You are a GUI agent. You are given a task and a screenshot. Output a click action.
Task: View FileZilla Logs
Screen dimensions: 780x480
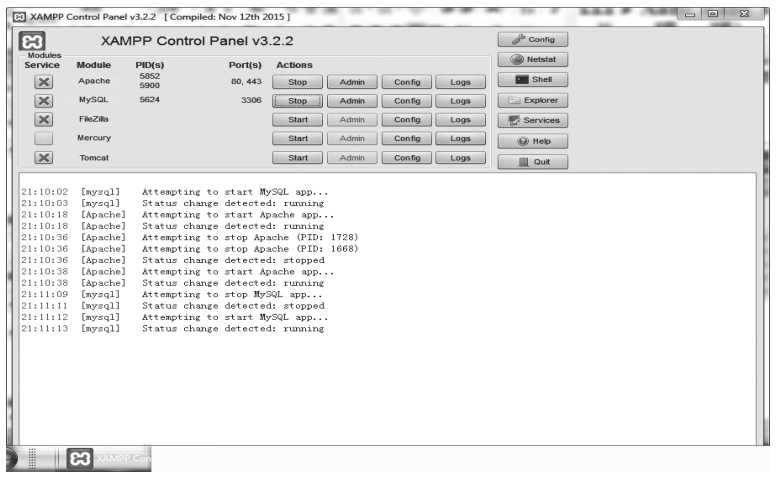460,120
